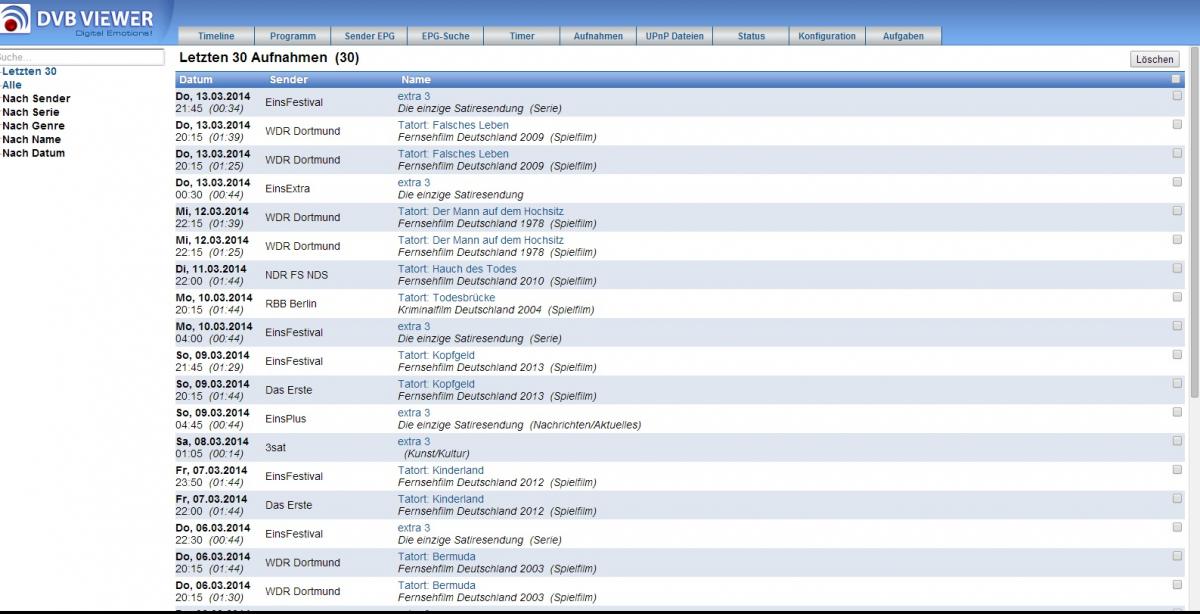Viewport: 1200px width, 614px height.
Task: Select Letzten 30 in the sidebar
Action: pyautogui.click(x=29, y=72)
